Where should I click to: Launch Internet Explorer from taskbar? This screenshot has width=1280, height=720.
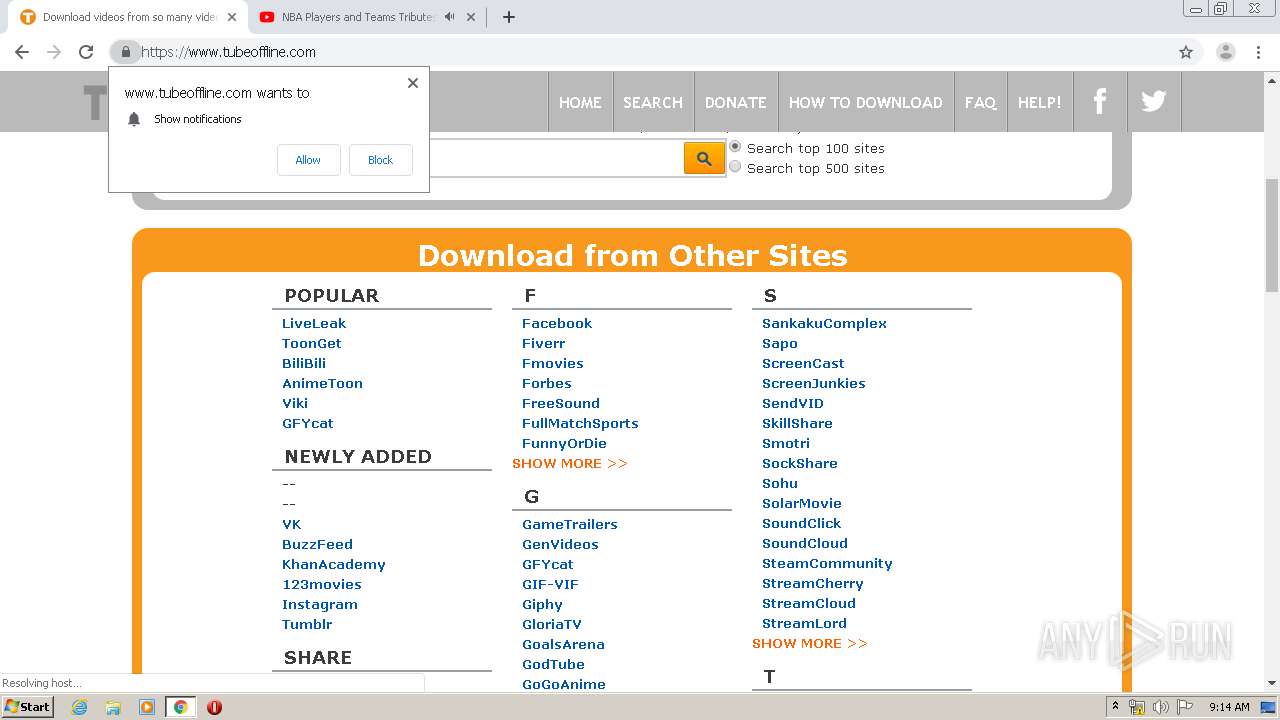click(79, 707)
